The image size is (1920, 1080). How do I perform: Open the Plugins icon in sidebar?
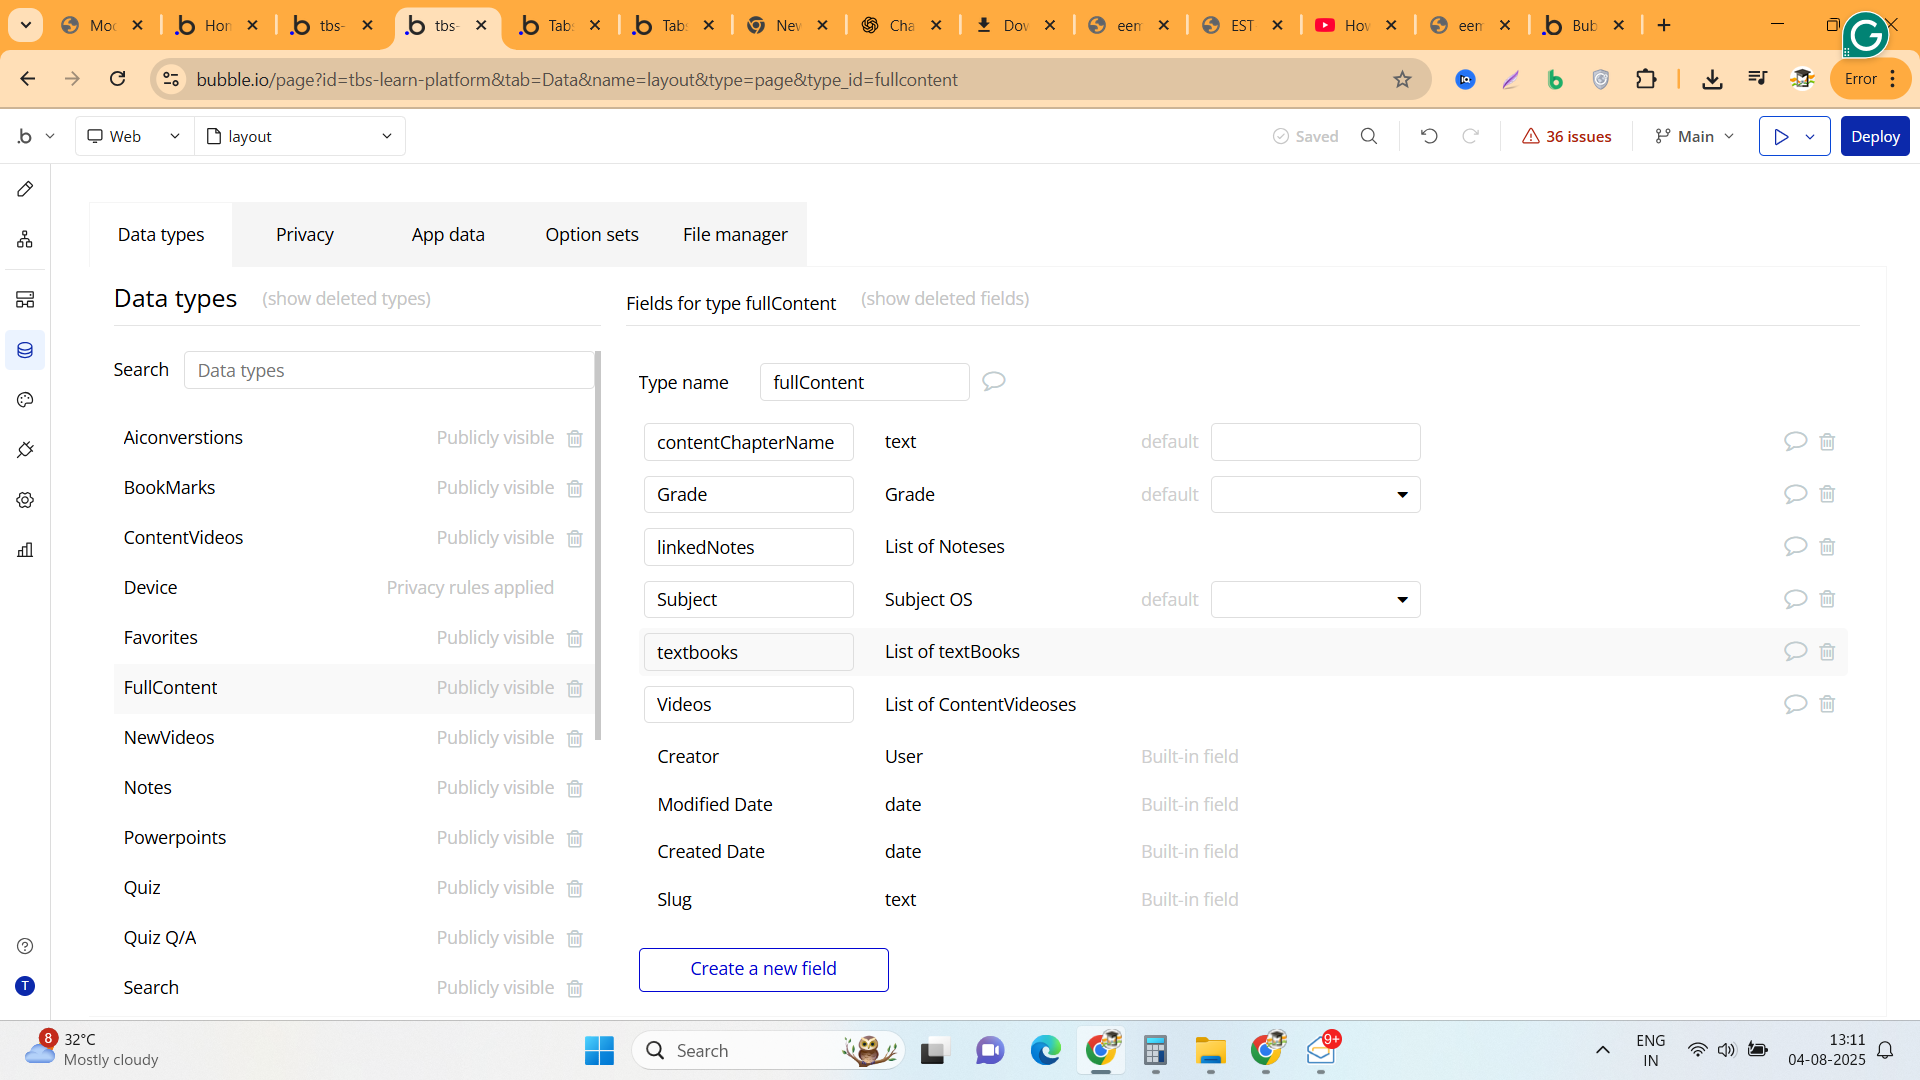click(25, 450)
